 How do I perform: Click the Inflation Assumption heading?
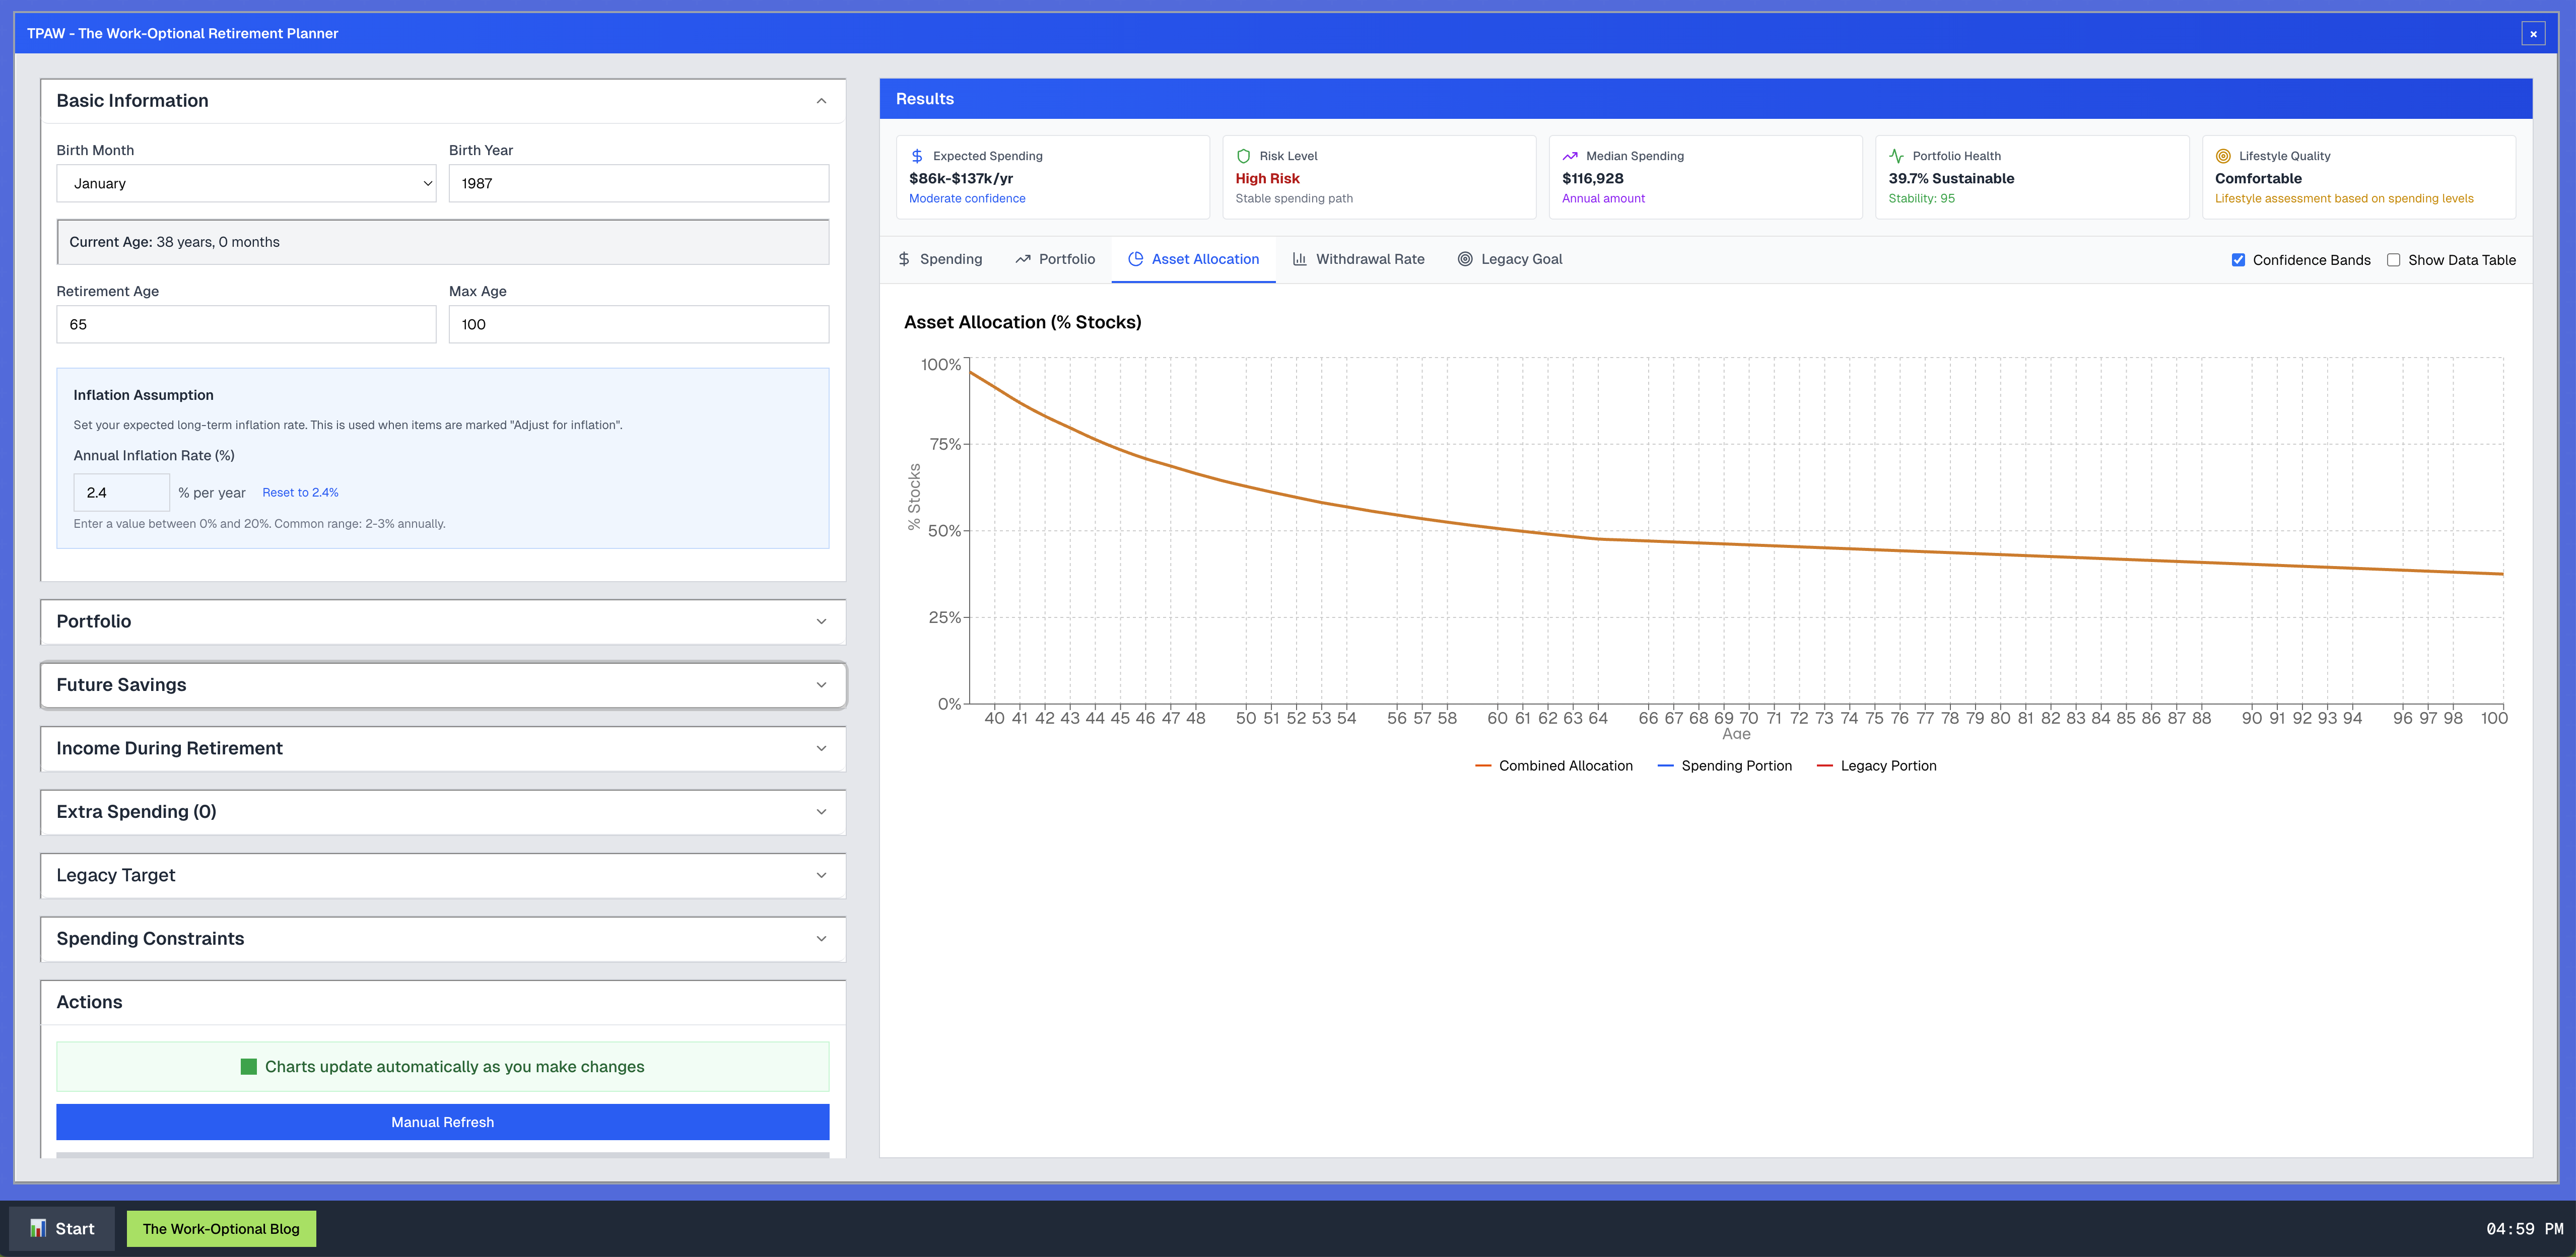[143, 396]
